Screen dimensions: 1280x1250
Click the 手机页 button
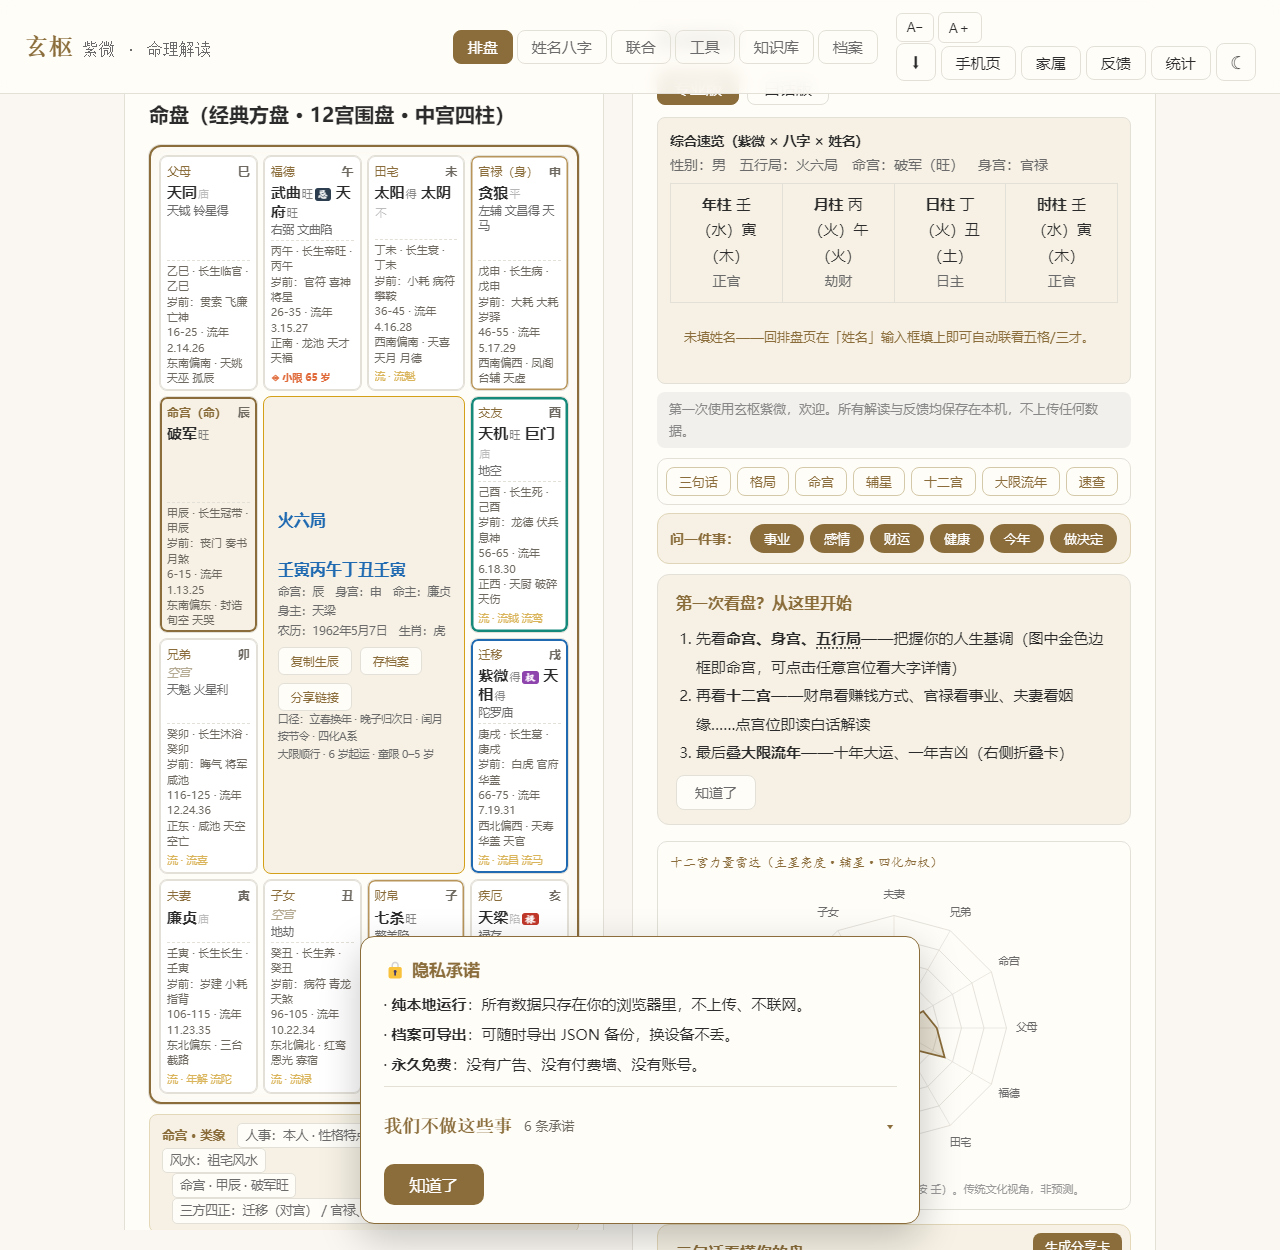coord(978,63)
